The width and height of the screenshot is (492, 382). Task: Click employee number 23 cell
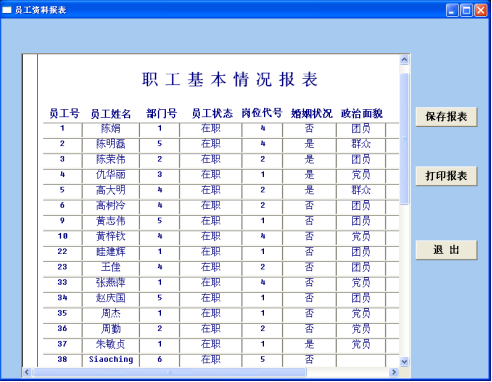[x=62, y=267]
